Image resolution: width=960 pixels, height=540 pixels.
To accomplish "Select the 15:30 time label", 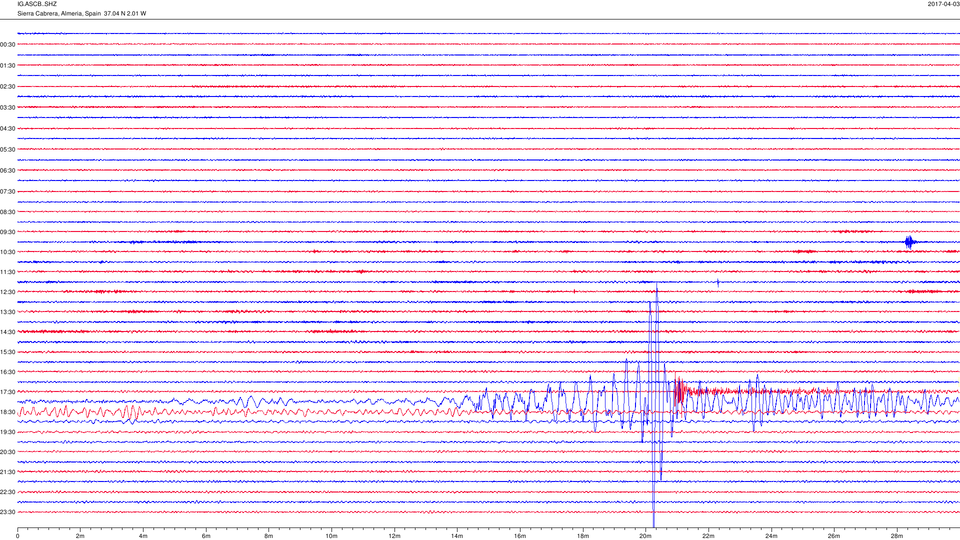I will pyautogui.click(x=7, y=352).
